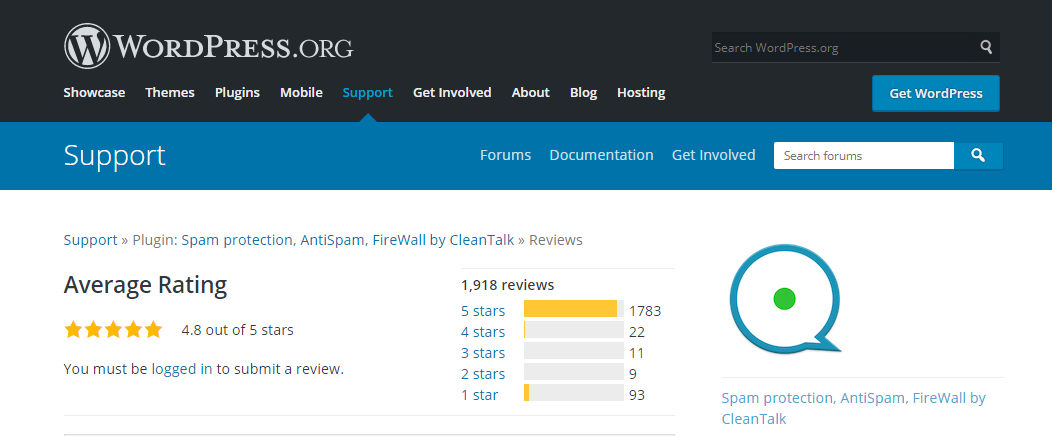Click the 1,918 reviews text

(x=508, y=284)
